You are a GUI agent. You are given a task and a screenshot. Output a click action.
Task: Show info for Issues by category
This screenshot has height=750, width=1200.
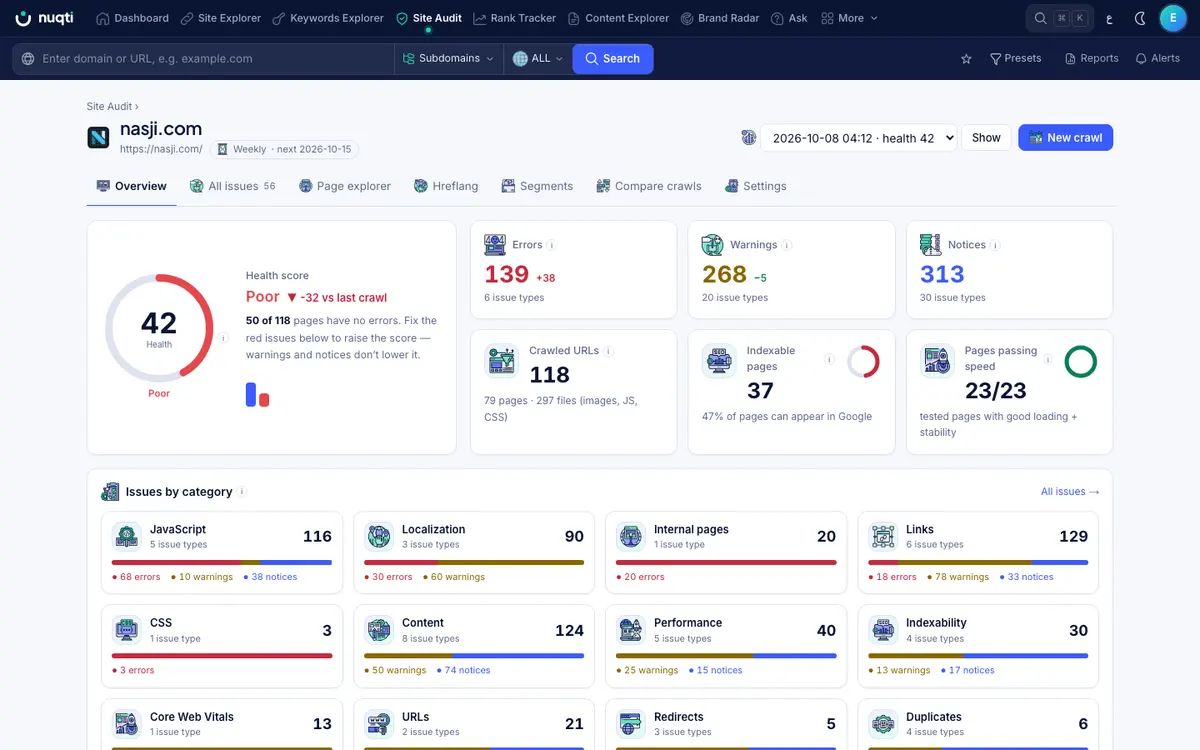click(242, 492)
